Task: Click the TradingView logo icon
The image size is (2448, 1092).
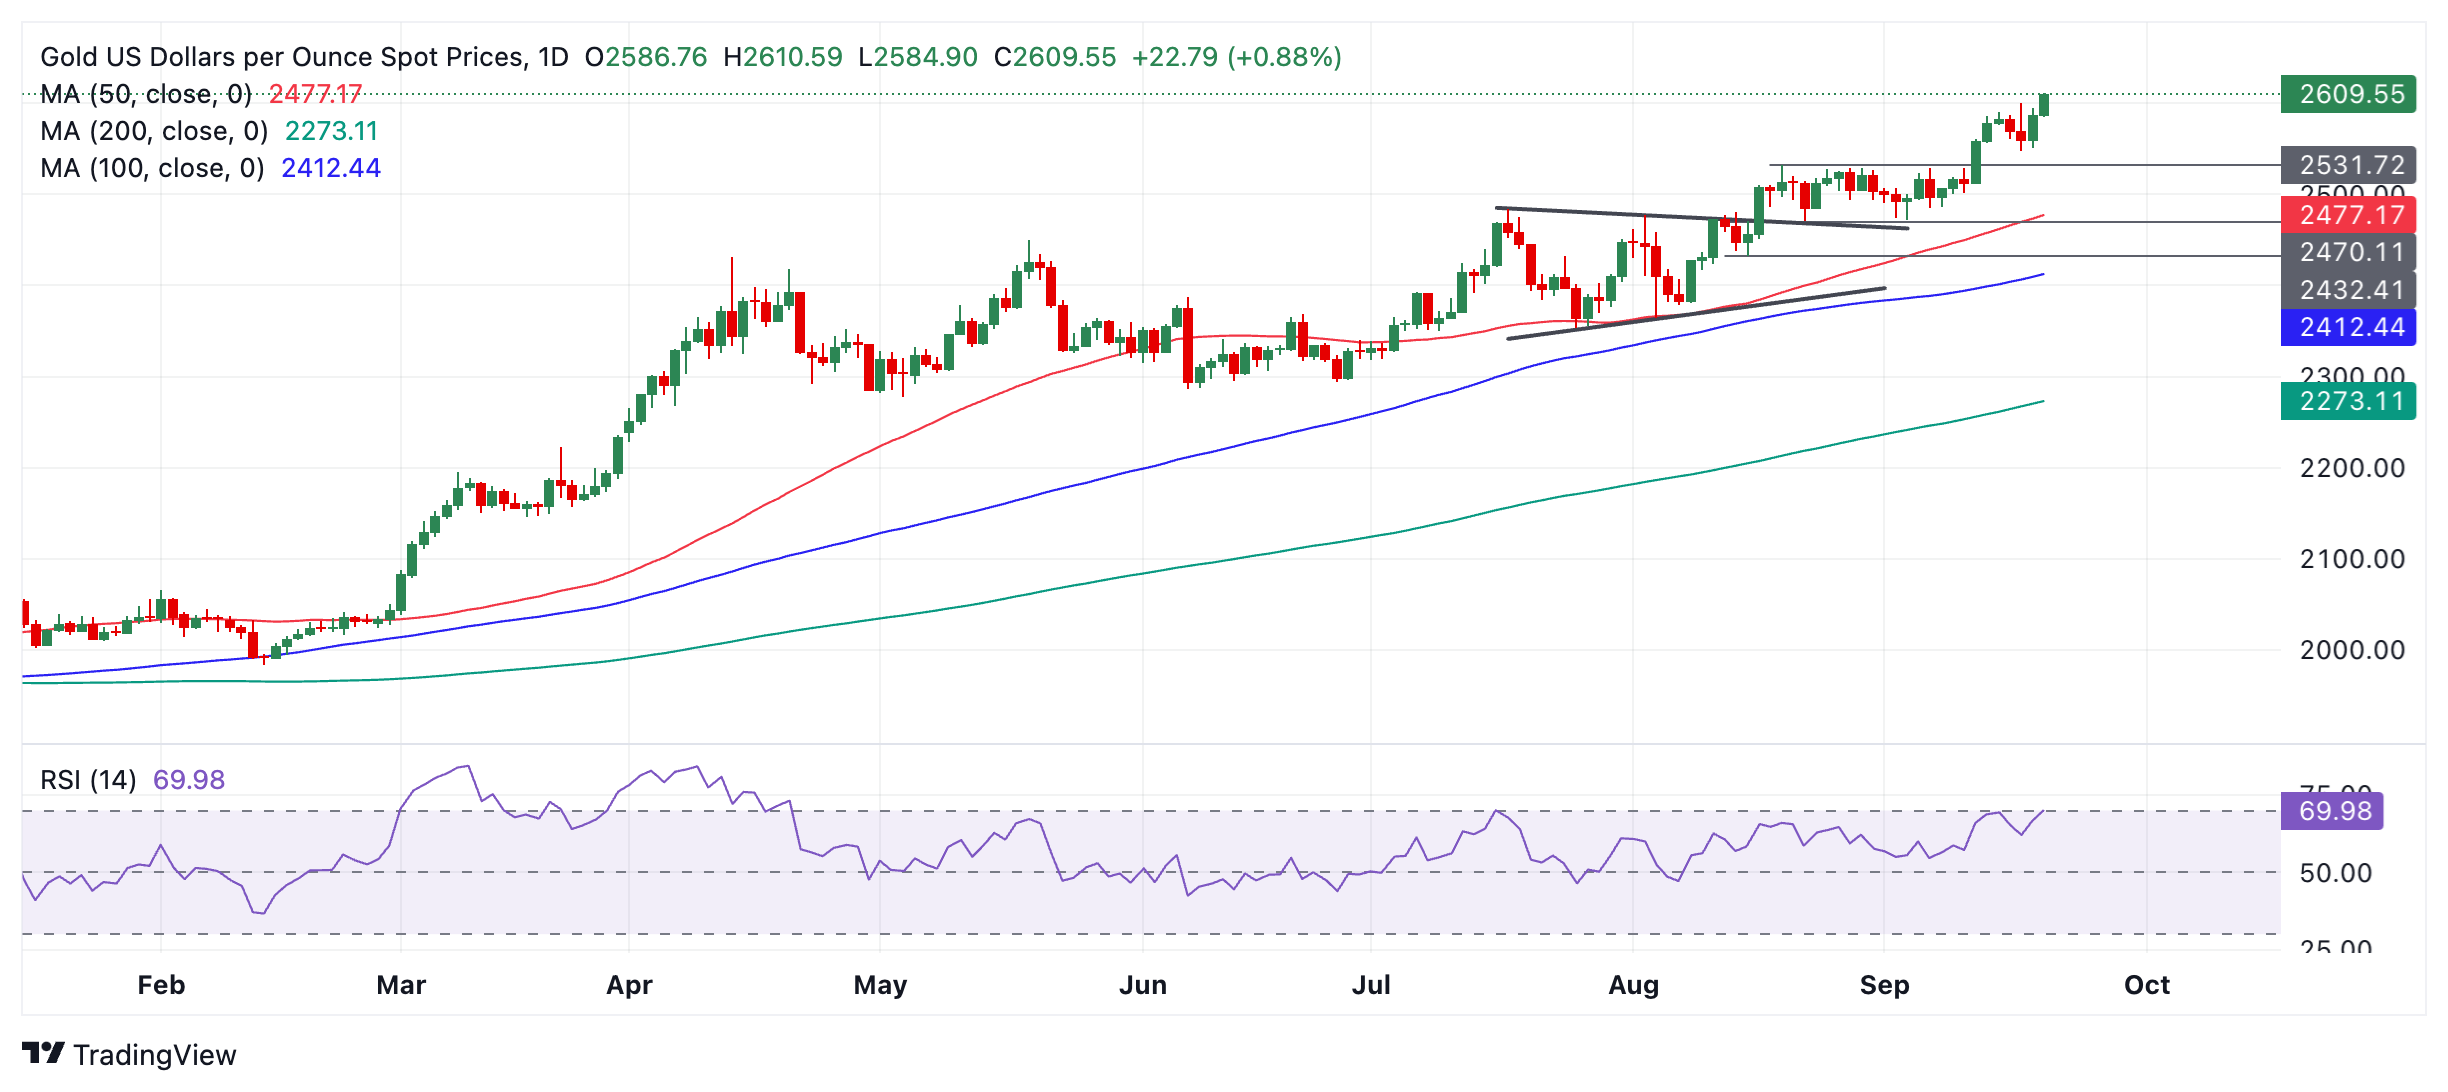Action: (43, 1053)
